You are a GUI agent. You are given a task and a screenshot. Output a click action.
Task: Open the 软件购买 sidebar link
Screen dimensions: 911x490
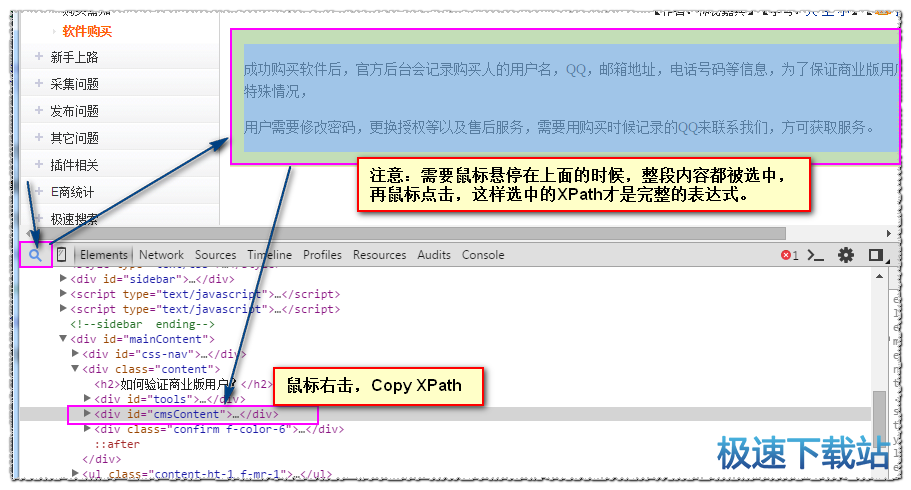pyautogui.click(x=87, y=31)
